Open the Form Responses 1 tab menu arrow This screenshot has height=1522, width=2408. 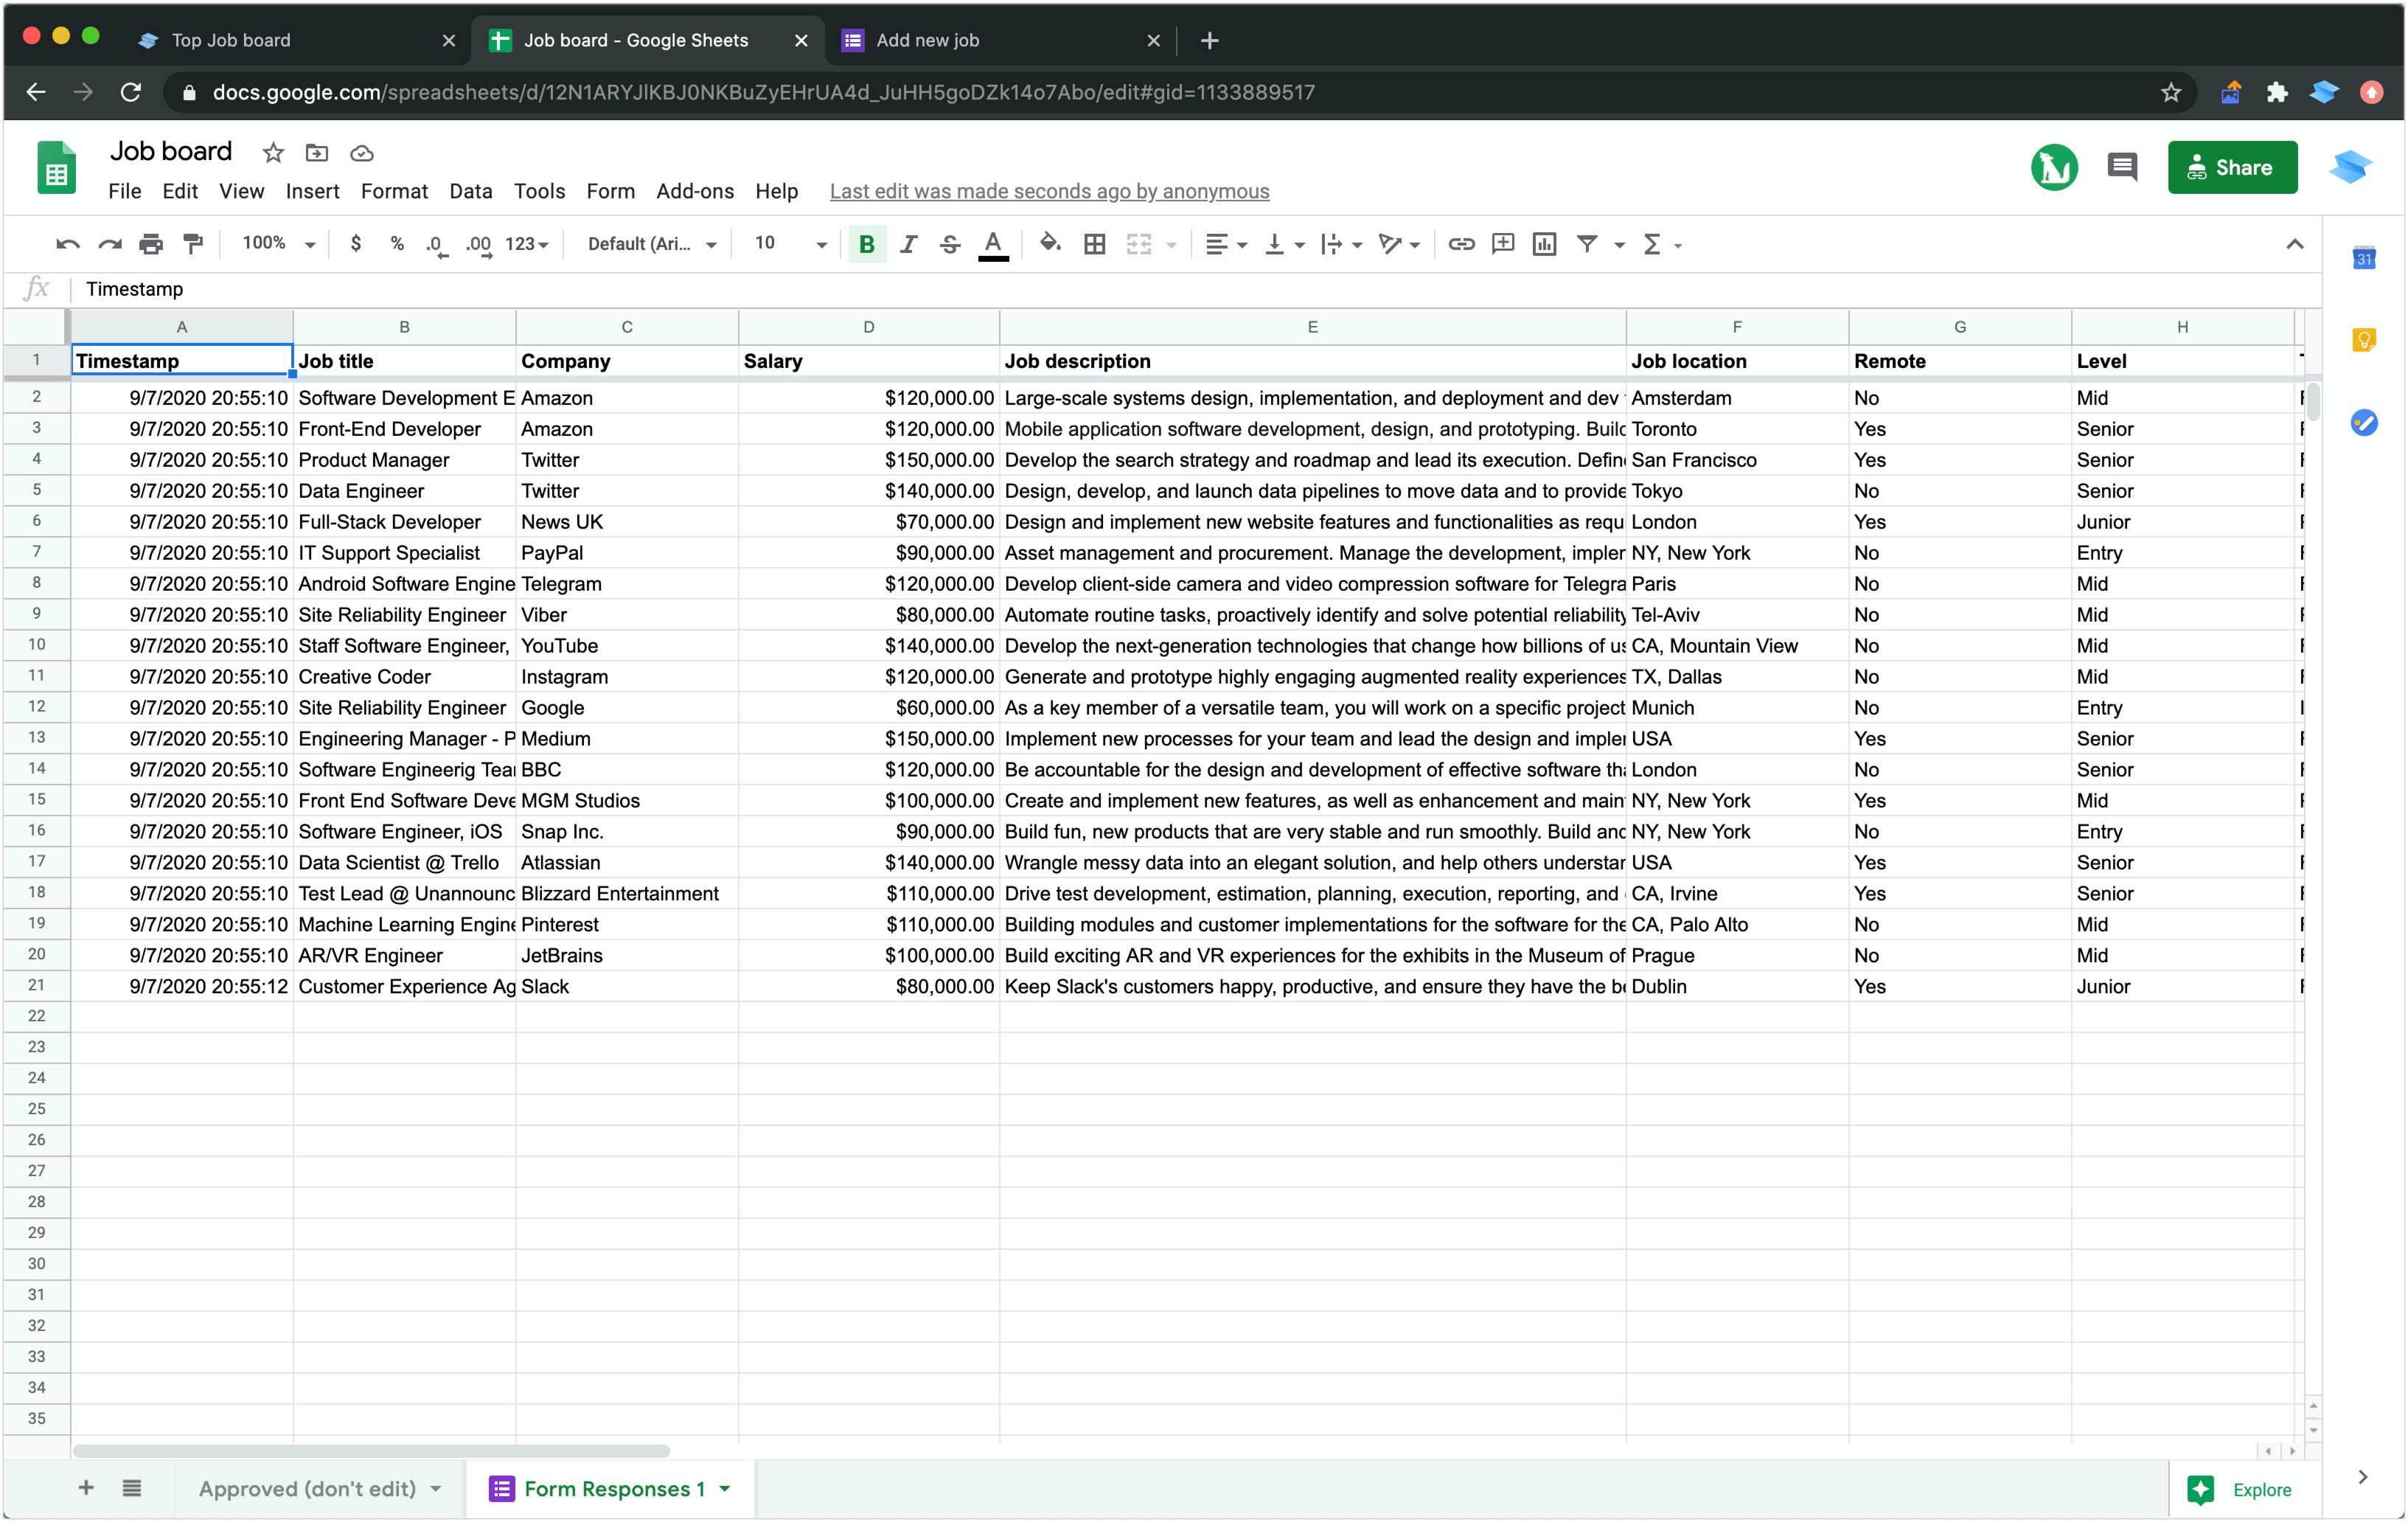click(725, 1488)
